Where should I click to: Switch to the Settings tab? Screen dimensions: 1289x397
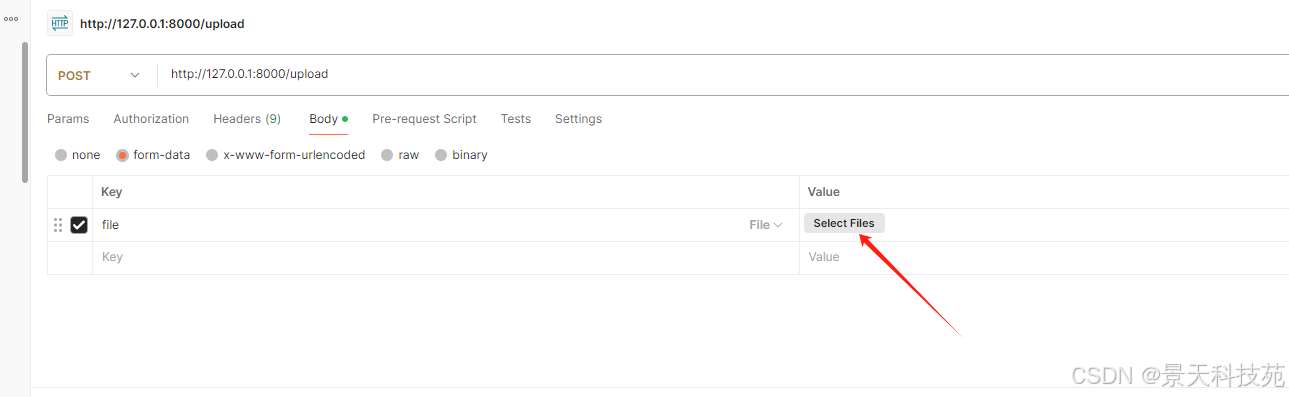pos(578,119)
